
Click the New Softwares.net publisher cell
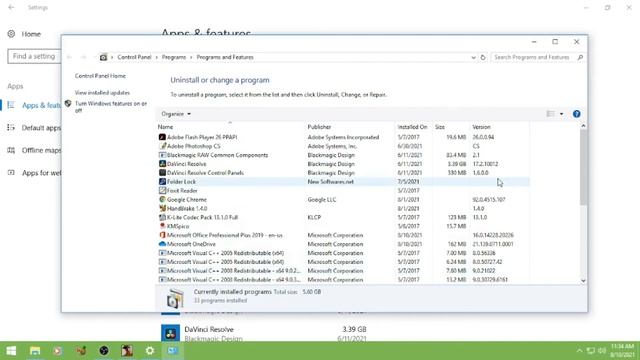pyautogui.click(x=331, y=182)
